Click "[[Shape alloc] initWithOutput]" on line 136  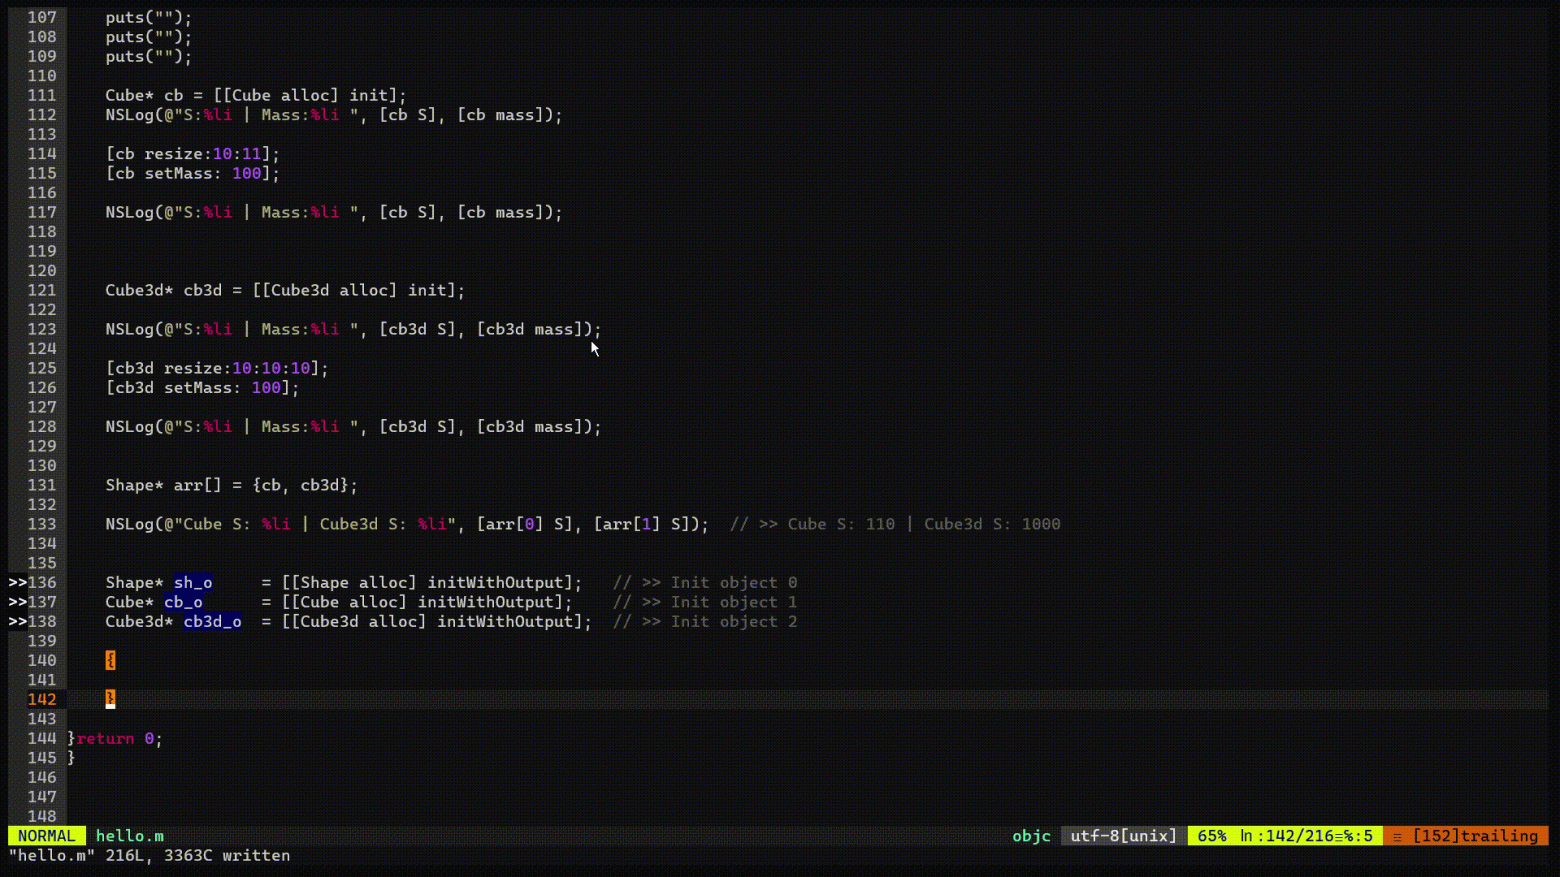coord(427,583)
